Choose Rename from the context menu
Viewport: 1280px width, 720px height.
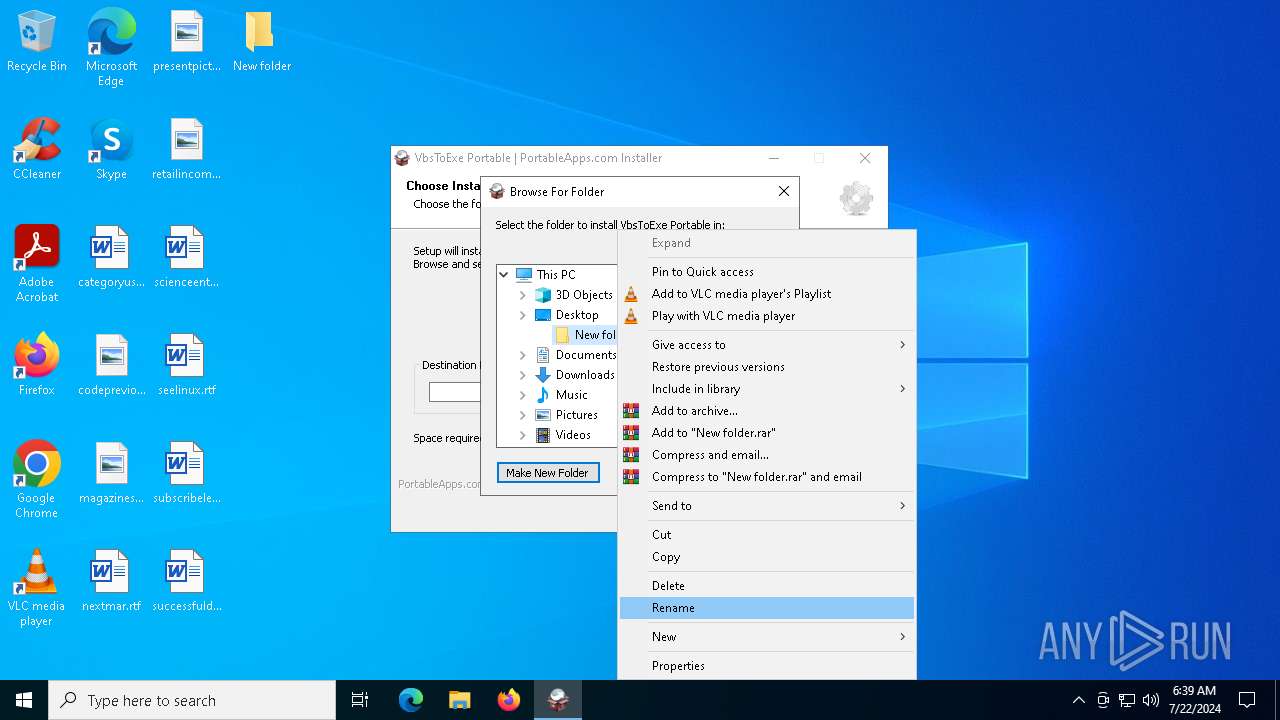click(x=767, y=608)
